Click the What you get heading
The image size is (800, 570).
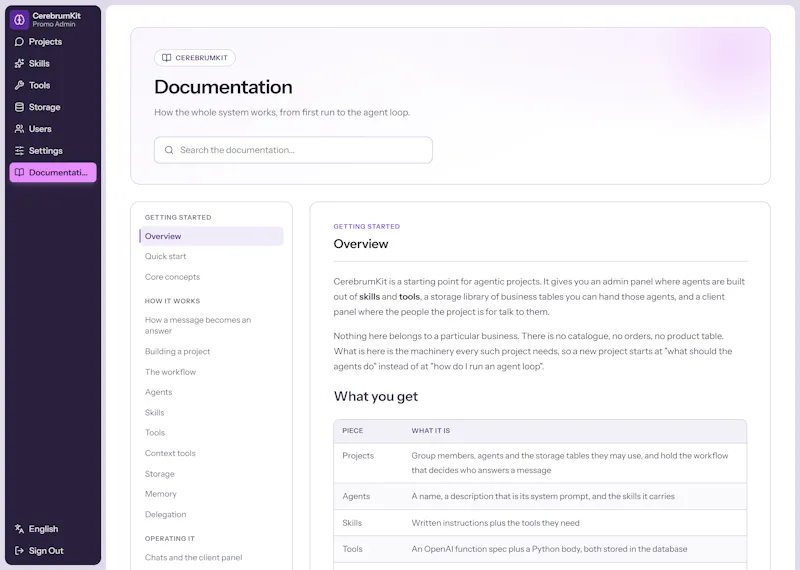coord(376,396)
